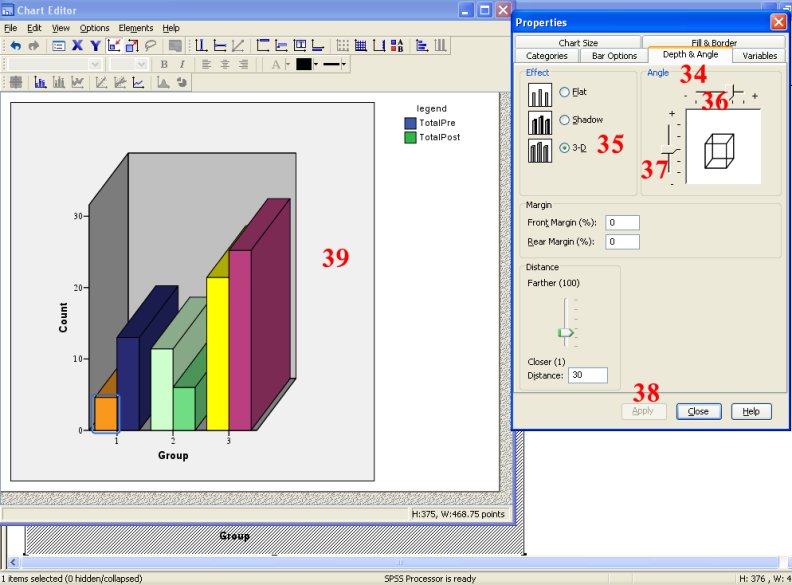
Task: Open the Edit menu
Action: coord(34,28)
